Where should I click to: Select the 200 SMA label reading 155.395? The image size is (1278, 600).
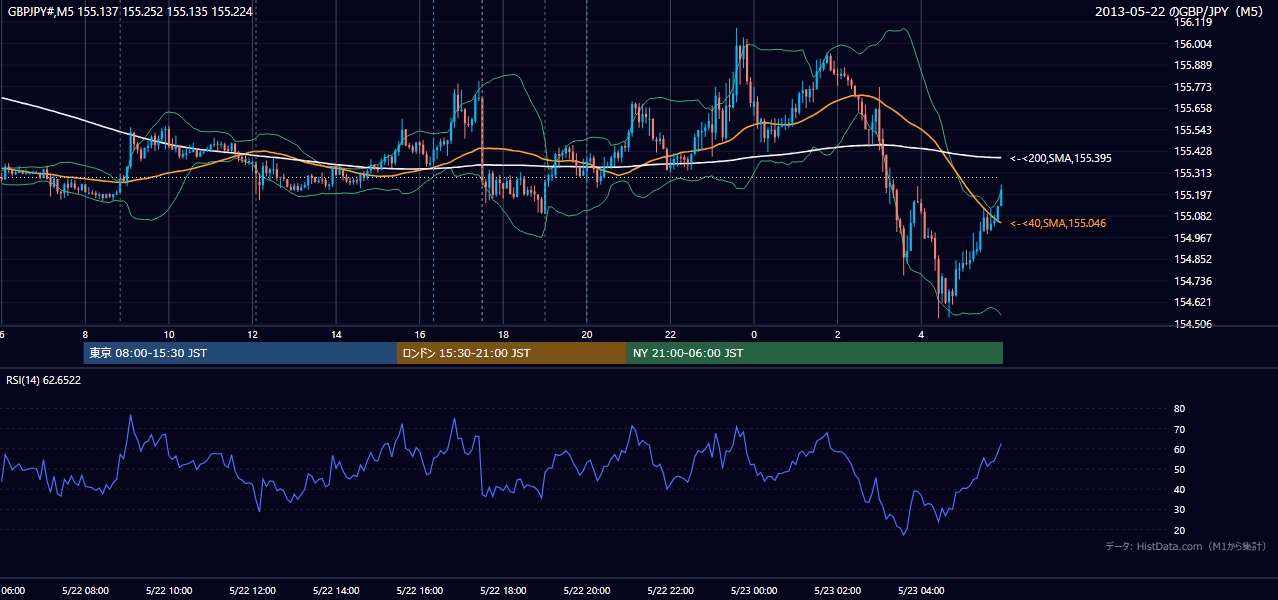pyautogui.click(x=1061, y=158)
